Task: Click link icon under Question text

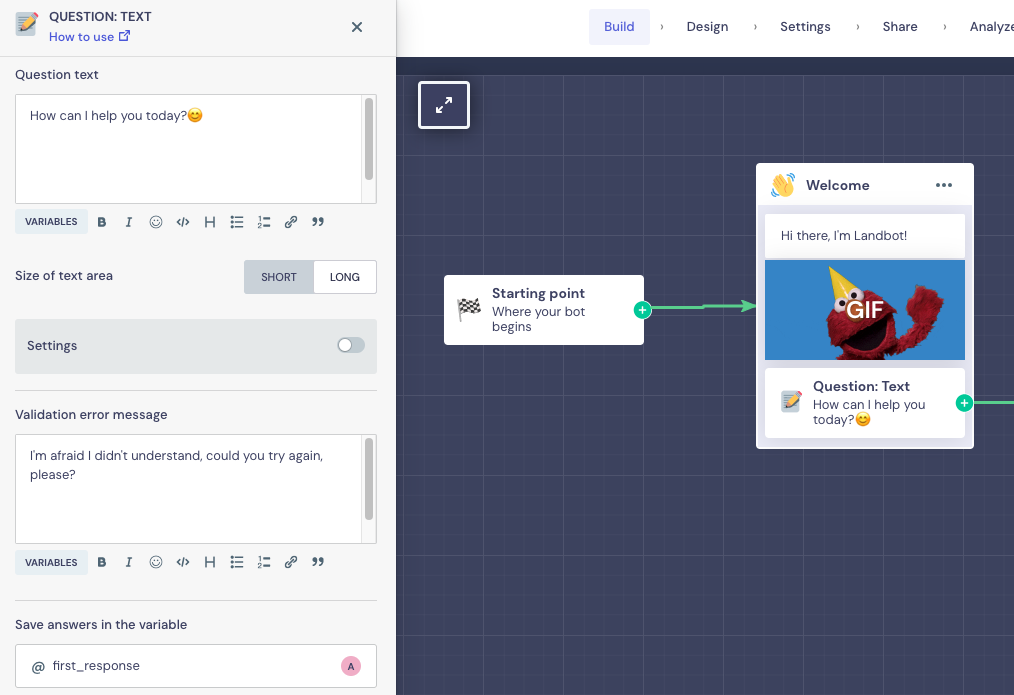Action: pyautogui.click(x=291, y=222)
